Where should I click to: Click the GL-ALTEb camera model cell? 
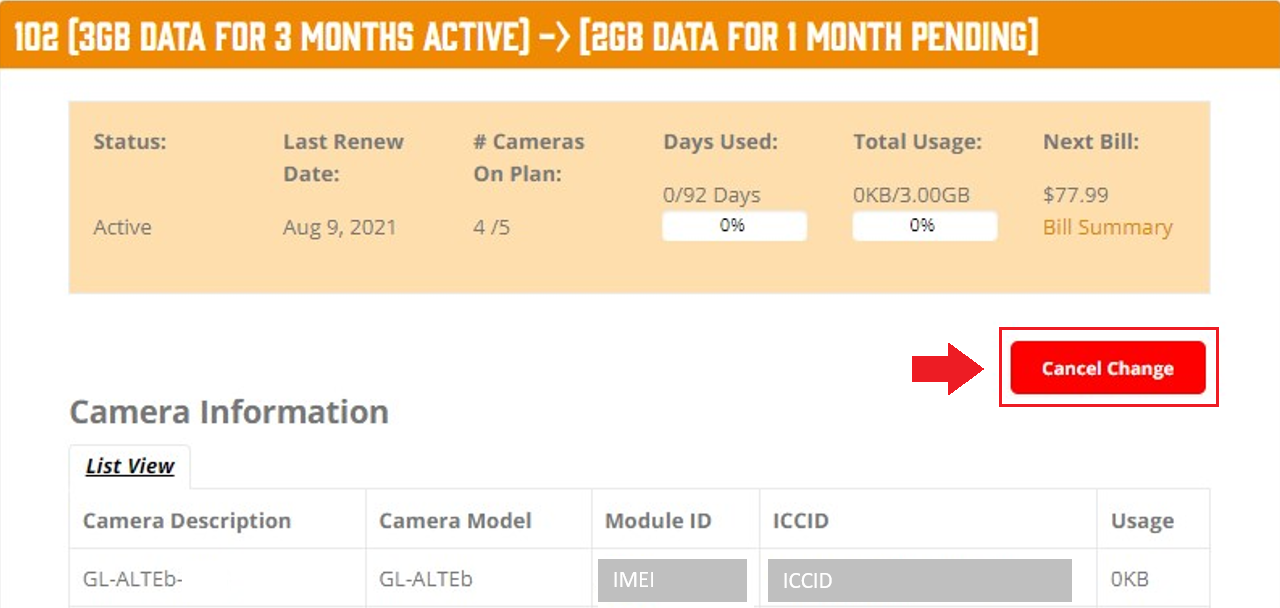479,578
